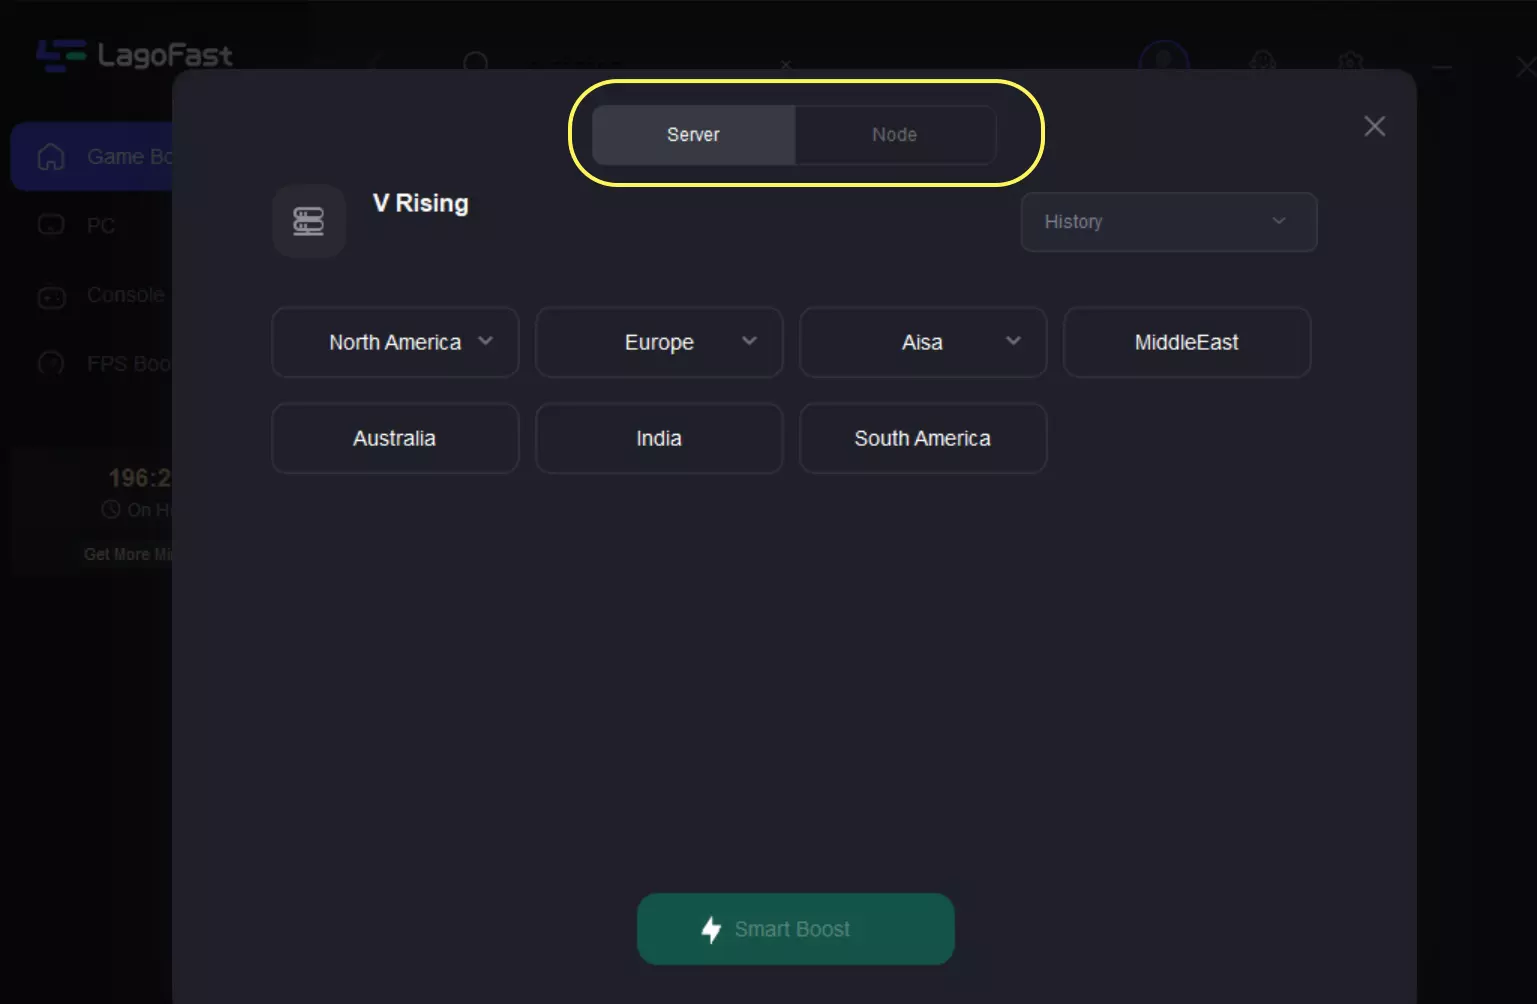This screenshot has width=1537, height=1004.
Task: Pick the South America server
Action: 923,438
